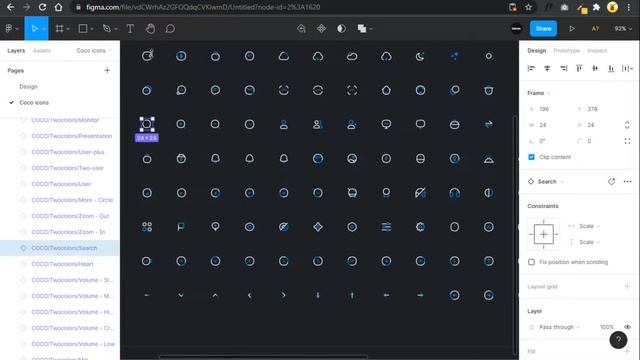Open the Frame type dropdown
640x360 pixels.
click(538, 93)
